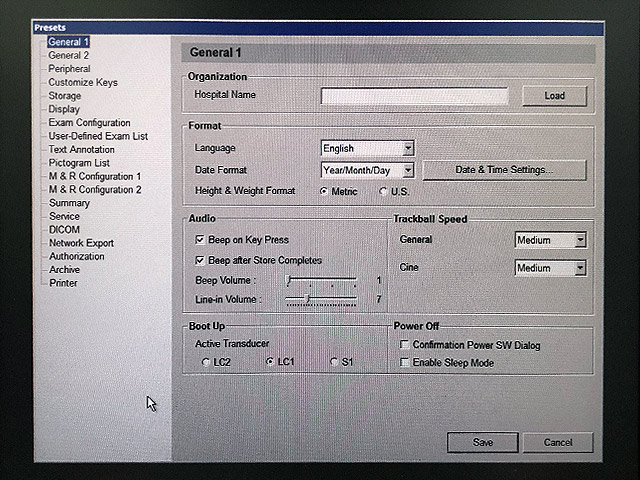Open Archive settings page
Screen dimensions: 640x480
[x=64, y=270]
